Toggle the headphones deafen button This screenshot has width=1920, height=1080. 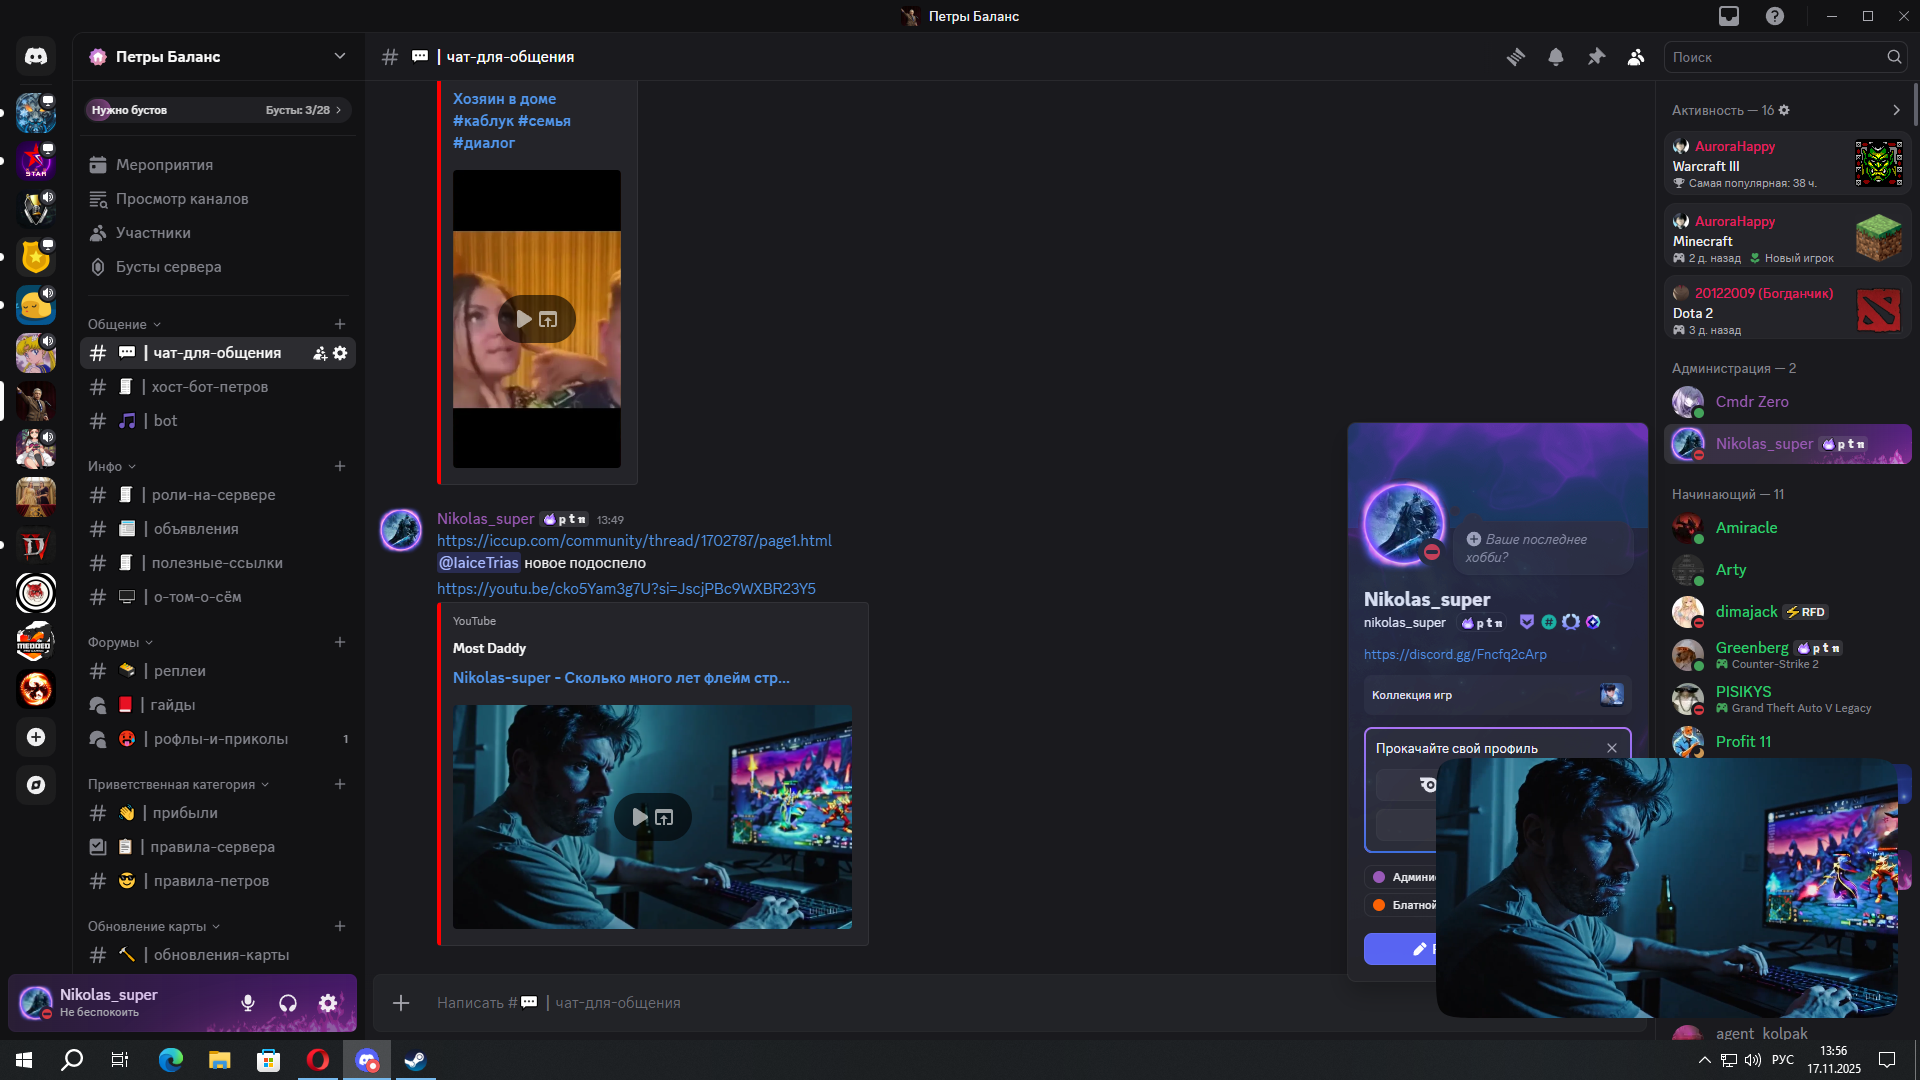coord(288,1003)
